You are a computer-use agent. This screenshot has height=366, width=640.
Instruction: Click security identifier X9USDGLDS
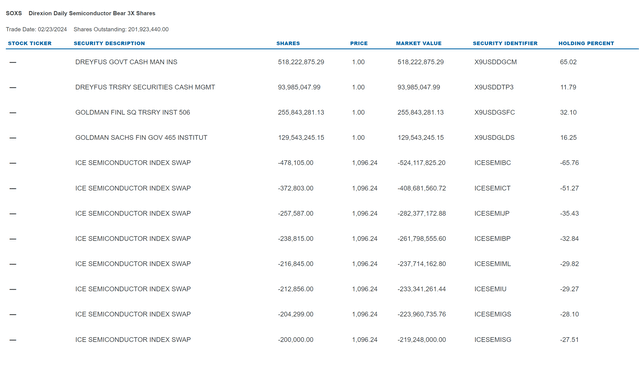pos(494,138)
